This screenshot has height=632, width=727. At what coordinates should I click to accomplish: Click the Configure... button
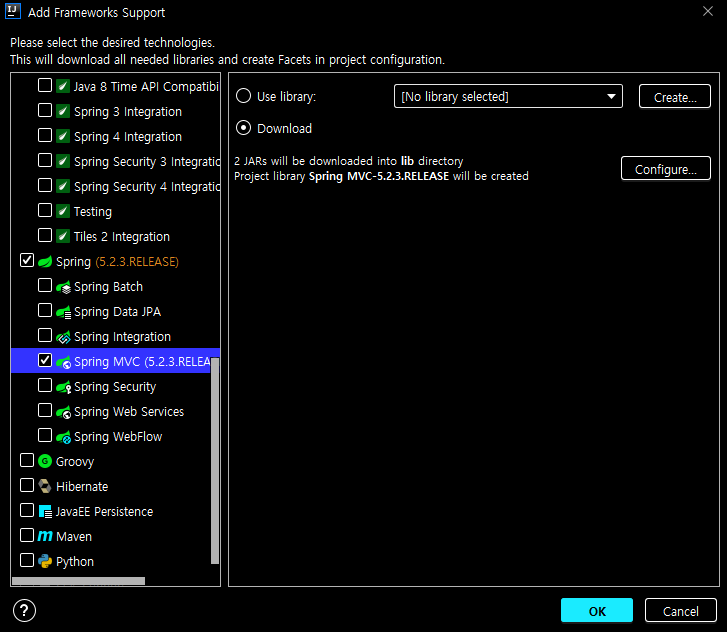pos(666,168)
